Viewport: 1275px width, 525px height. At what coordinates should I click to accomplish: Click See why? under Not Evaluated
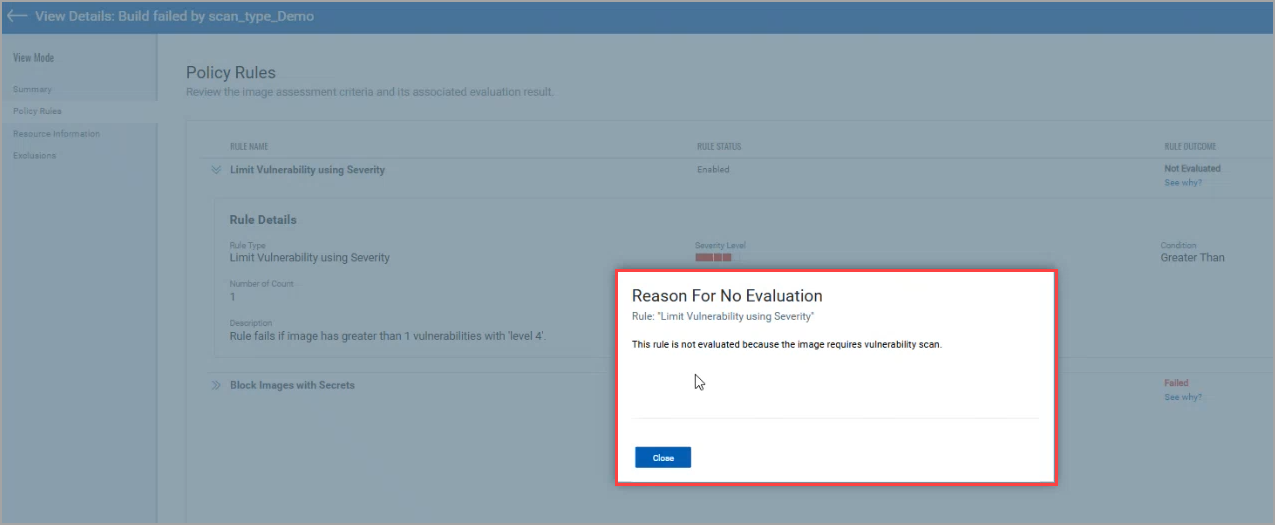[x=1183, y=183]
